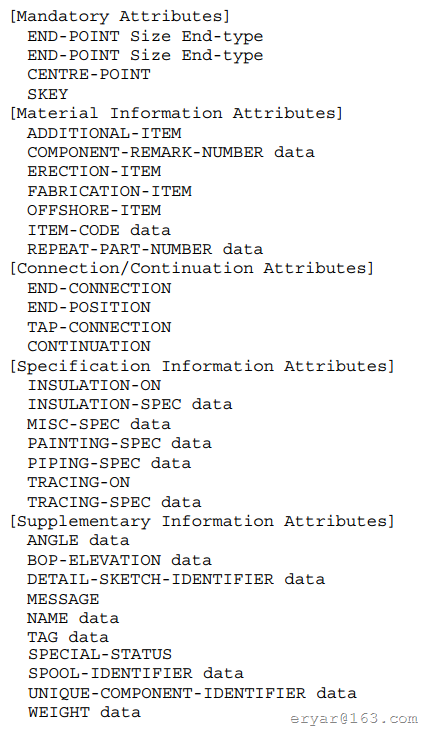Click the Connection/Continuation Attributes heading

192,268
